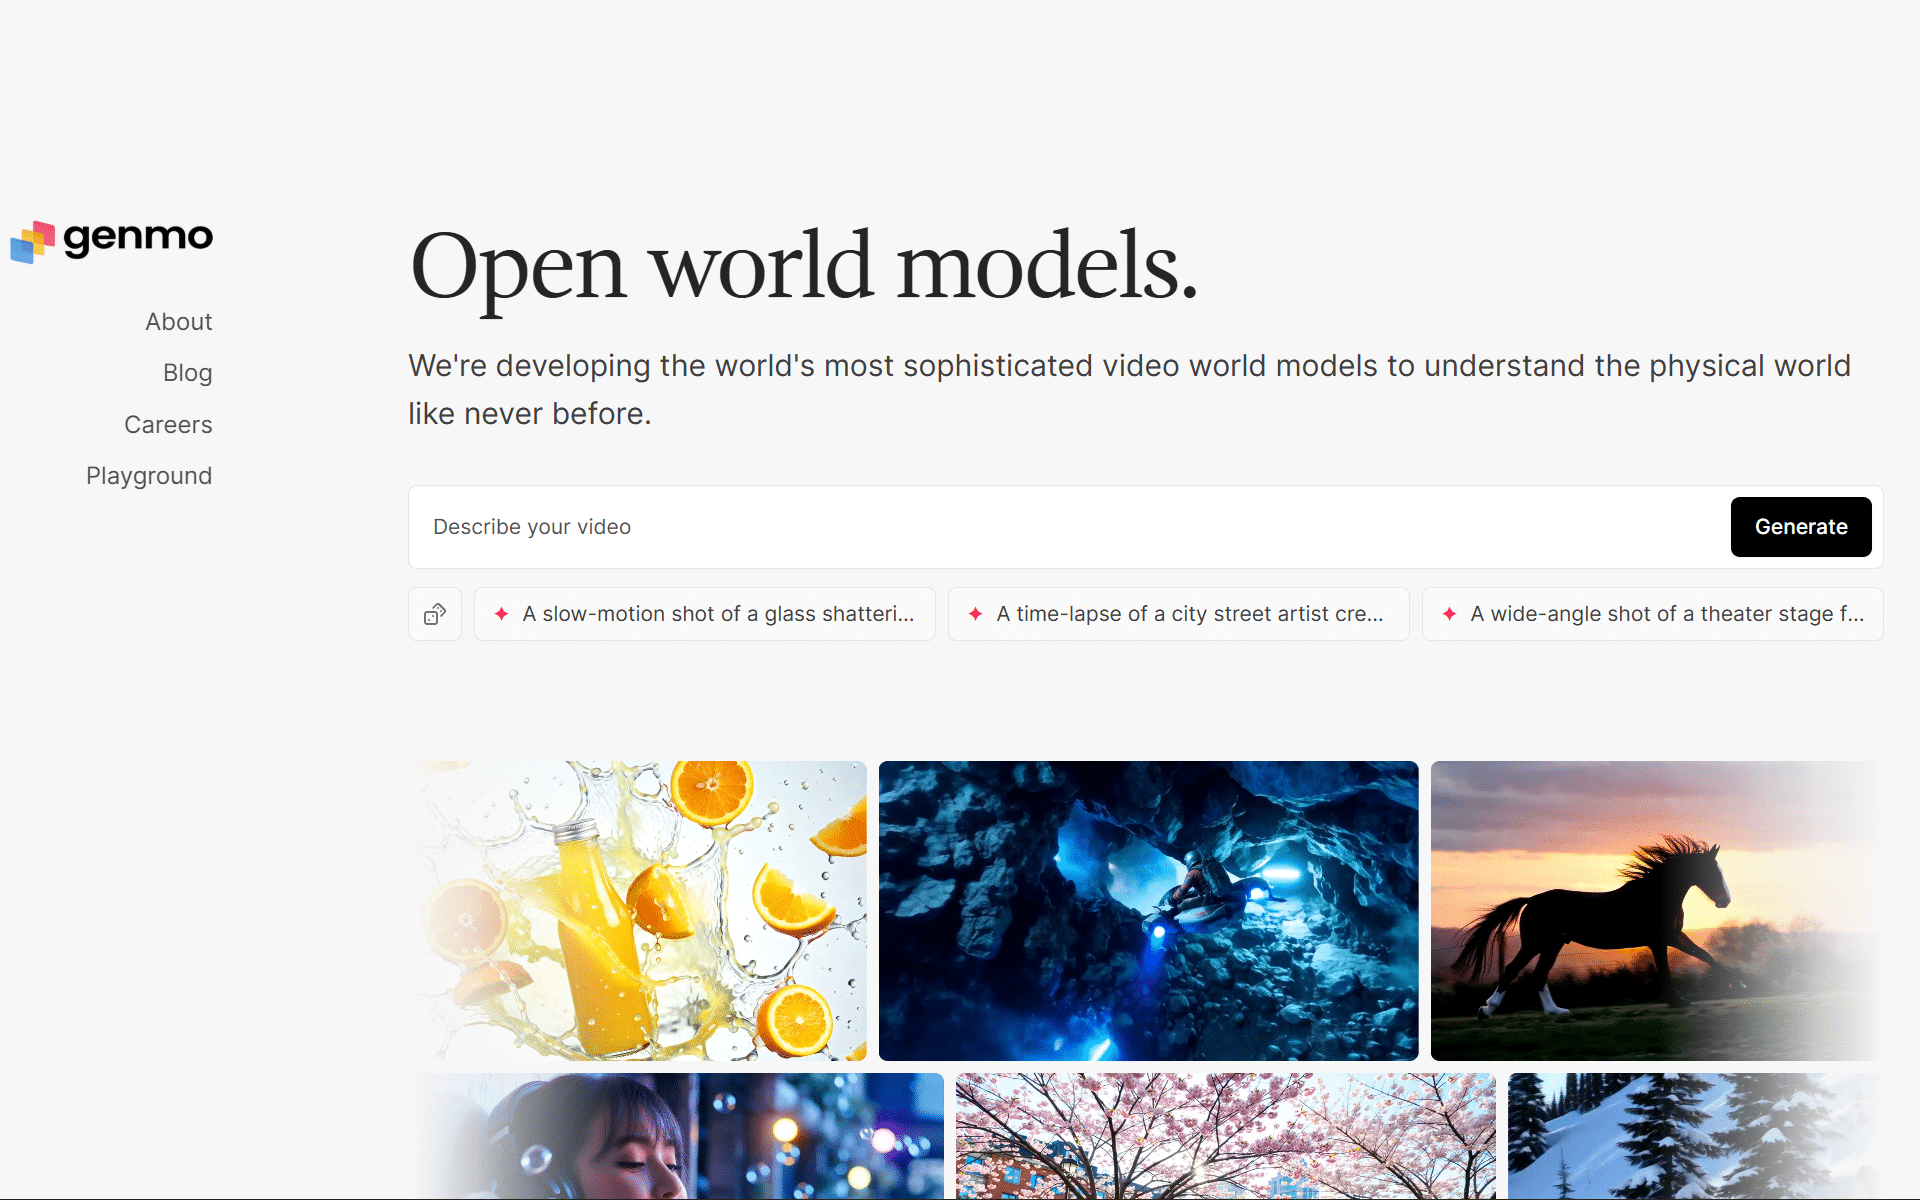Open the blue cave spacecraft video thumbnail
The width and height of the screenshot is (1920, 1200).
pos(1149,911)
